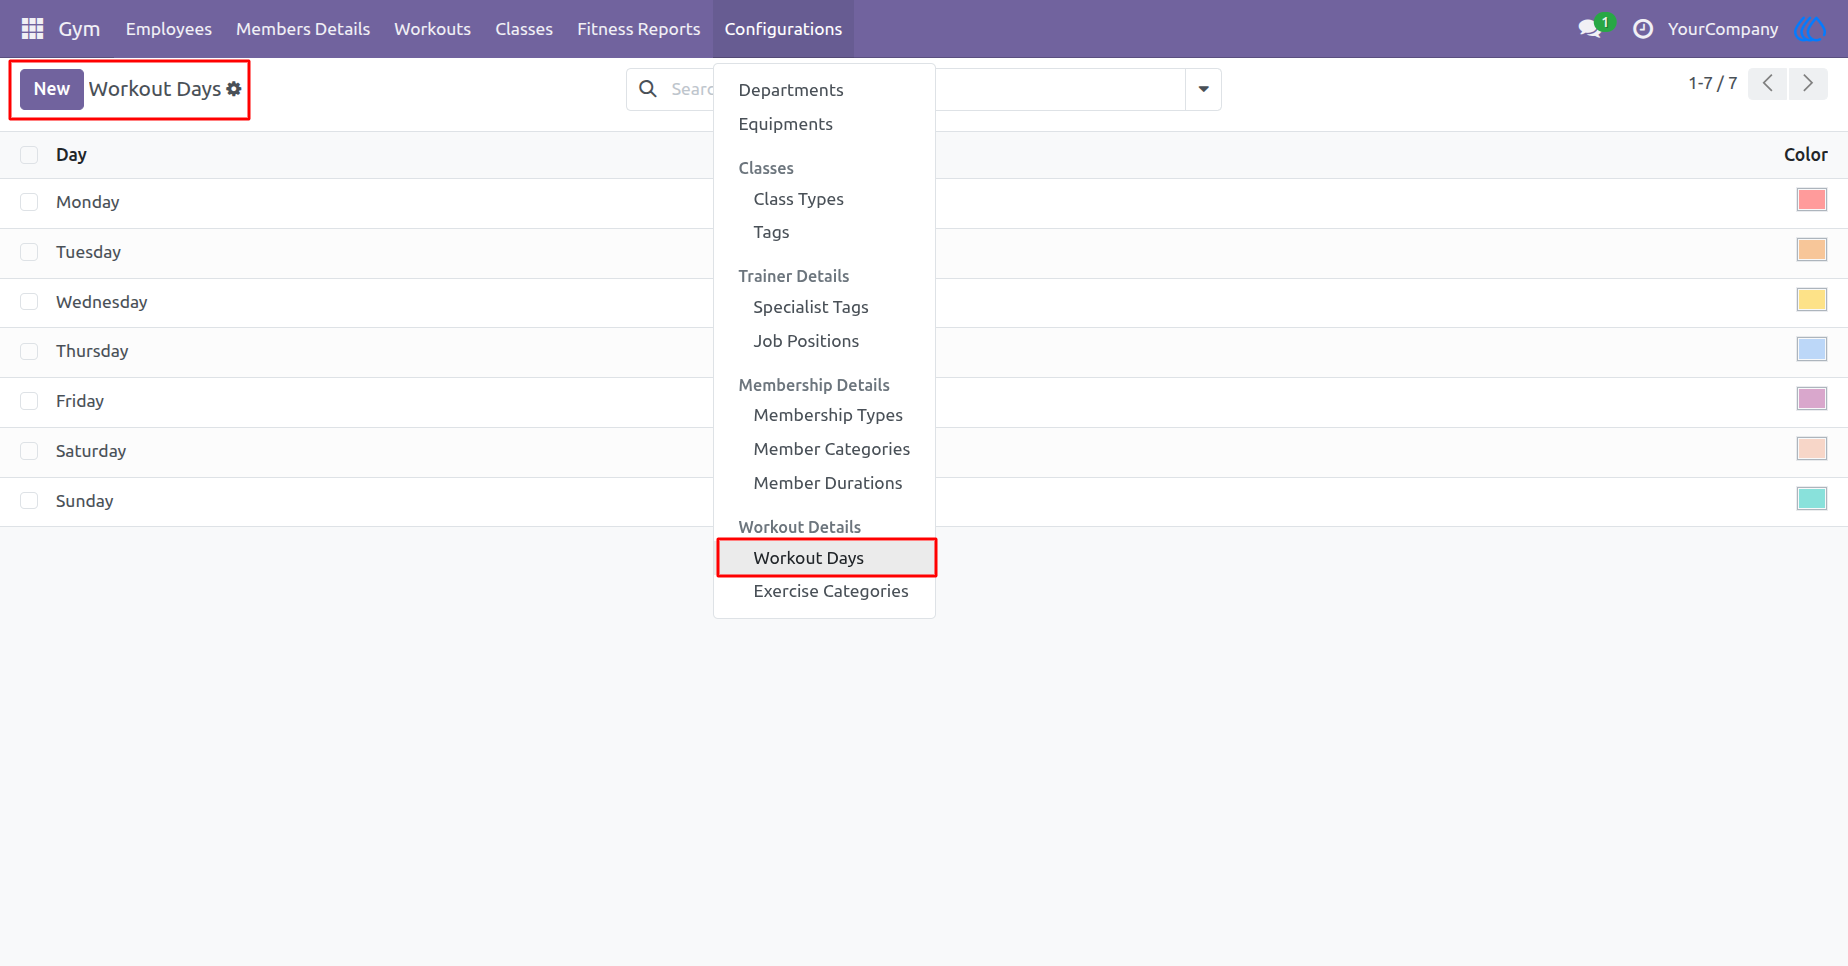Open the Classes top menu
1848x966 pixels.
[524, 29]
